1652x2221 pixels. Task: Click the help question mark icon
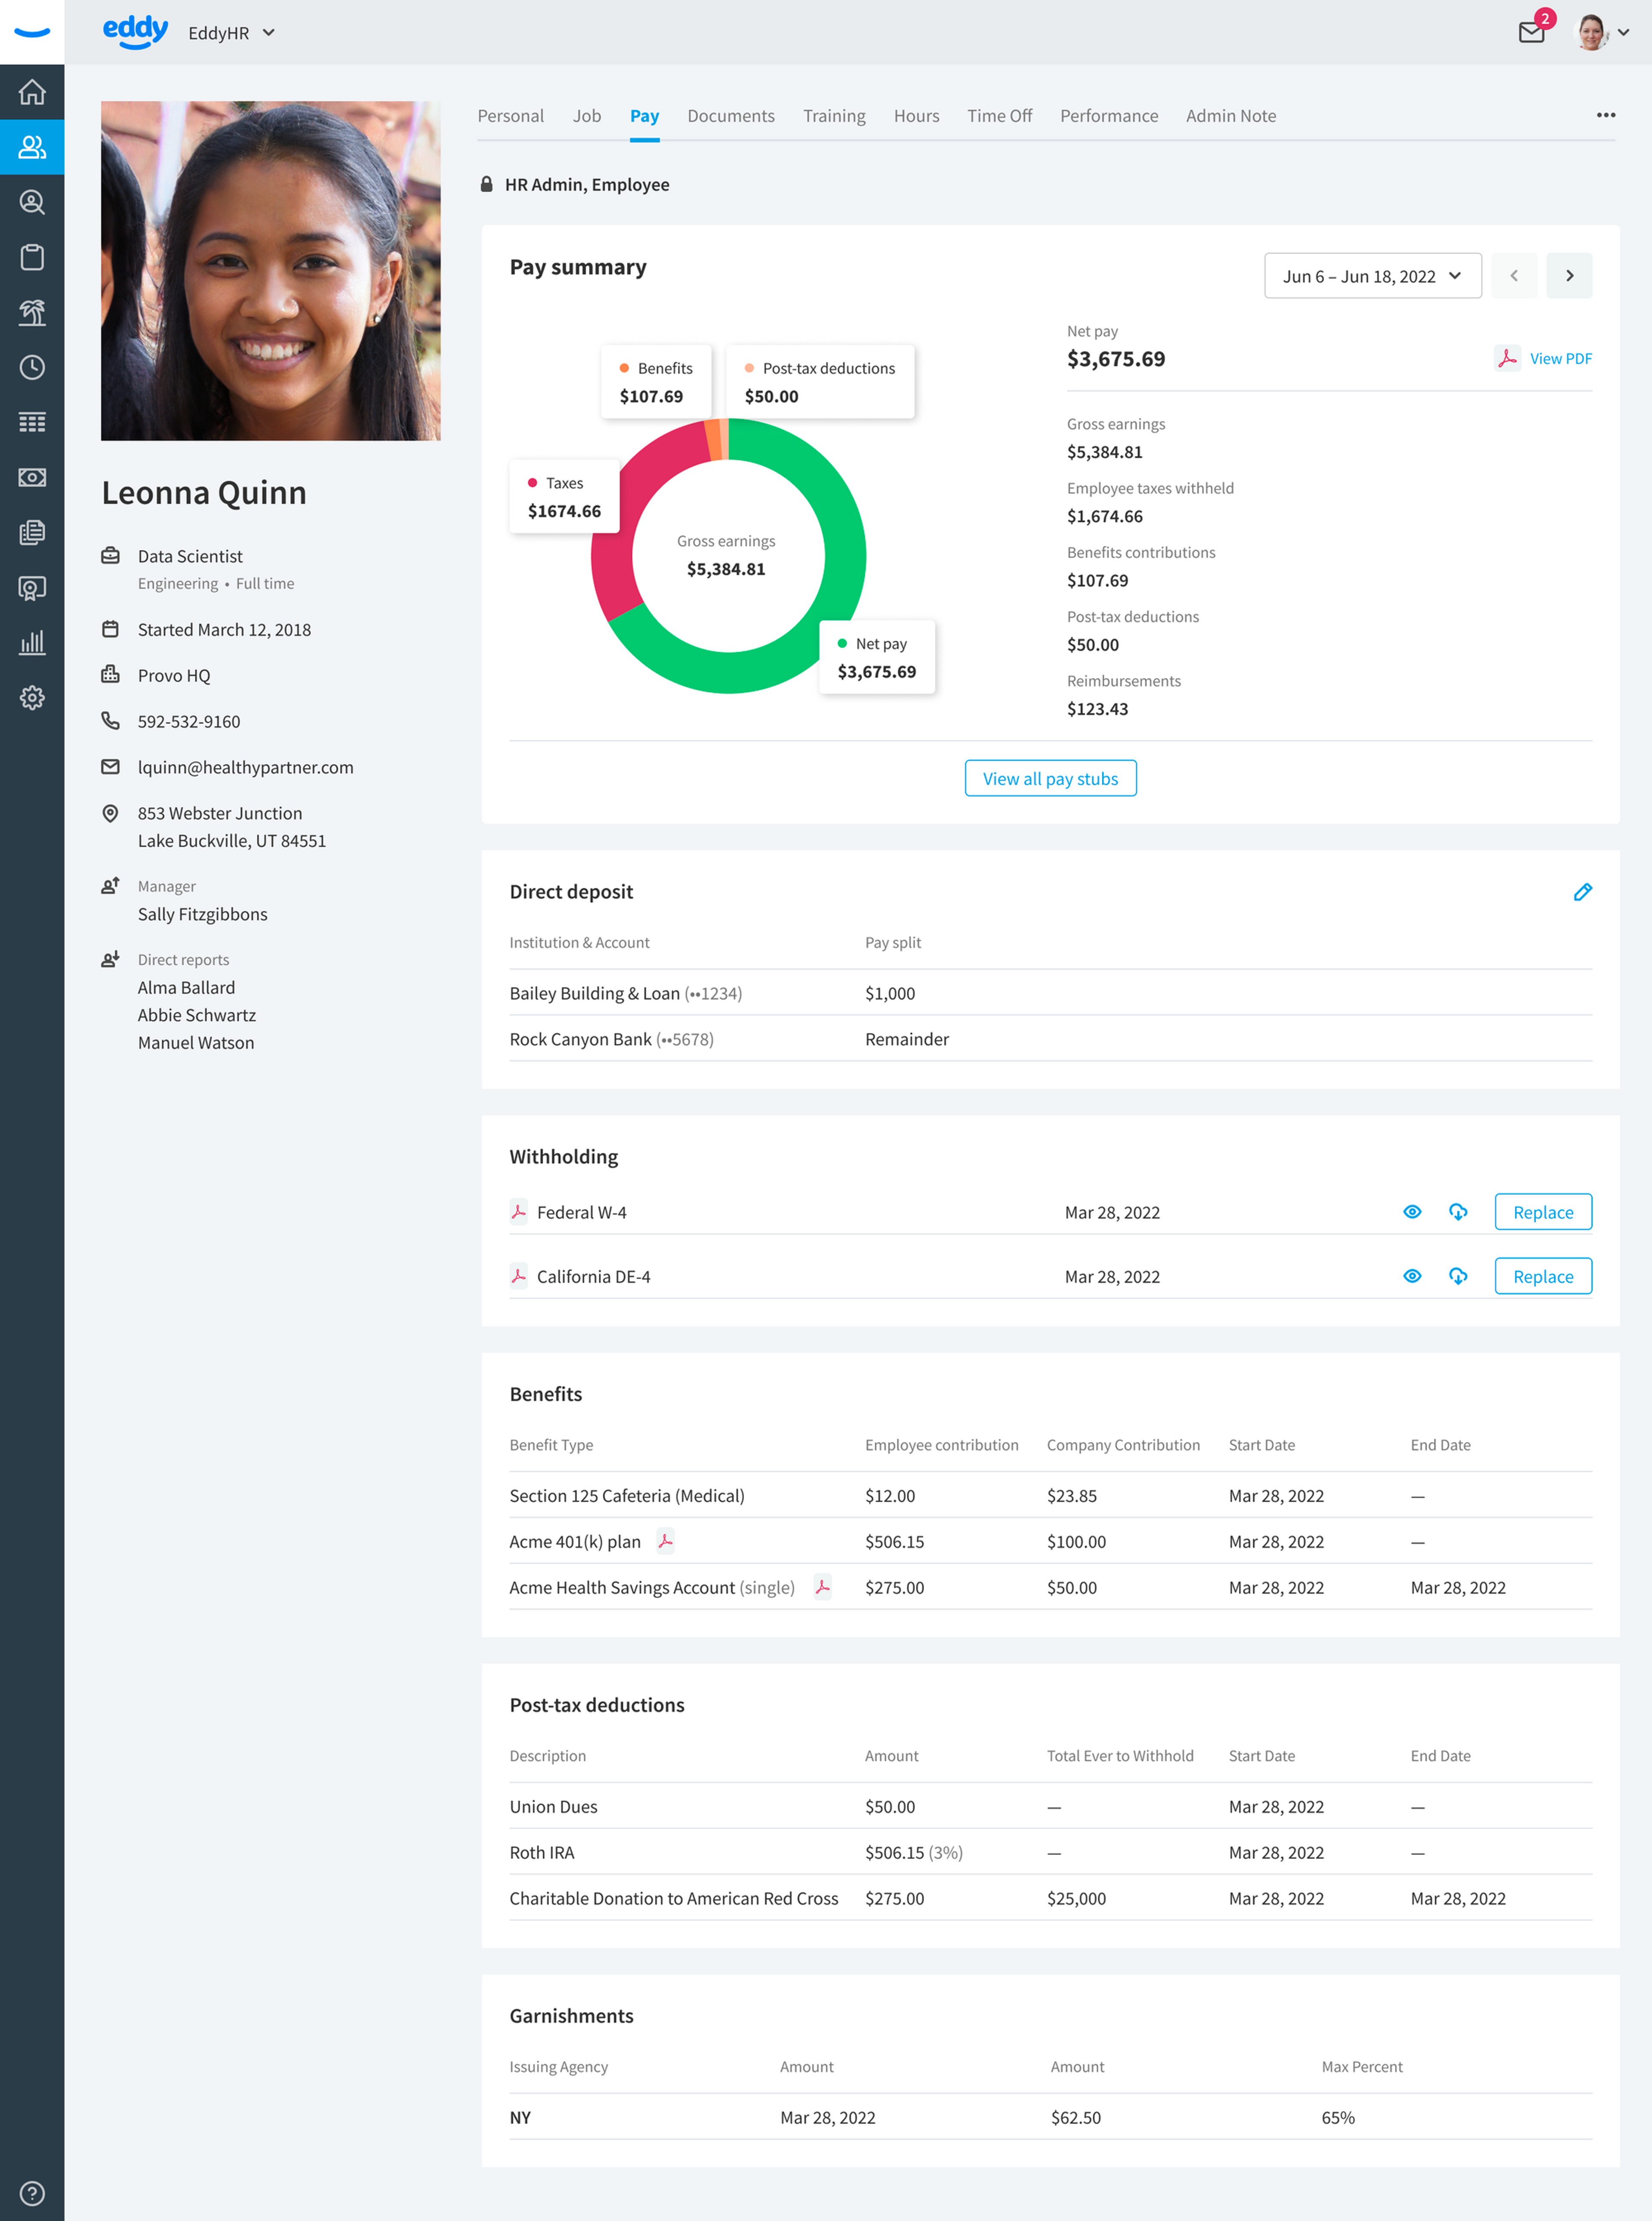point(32,2193)
